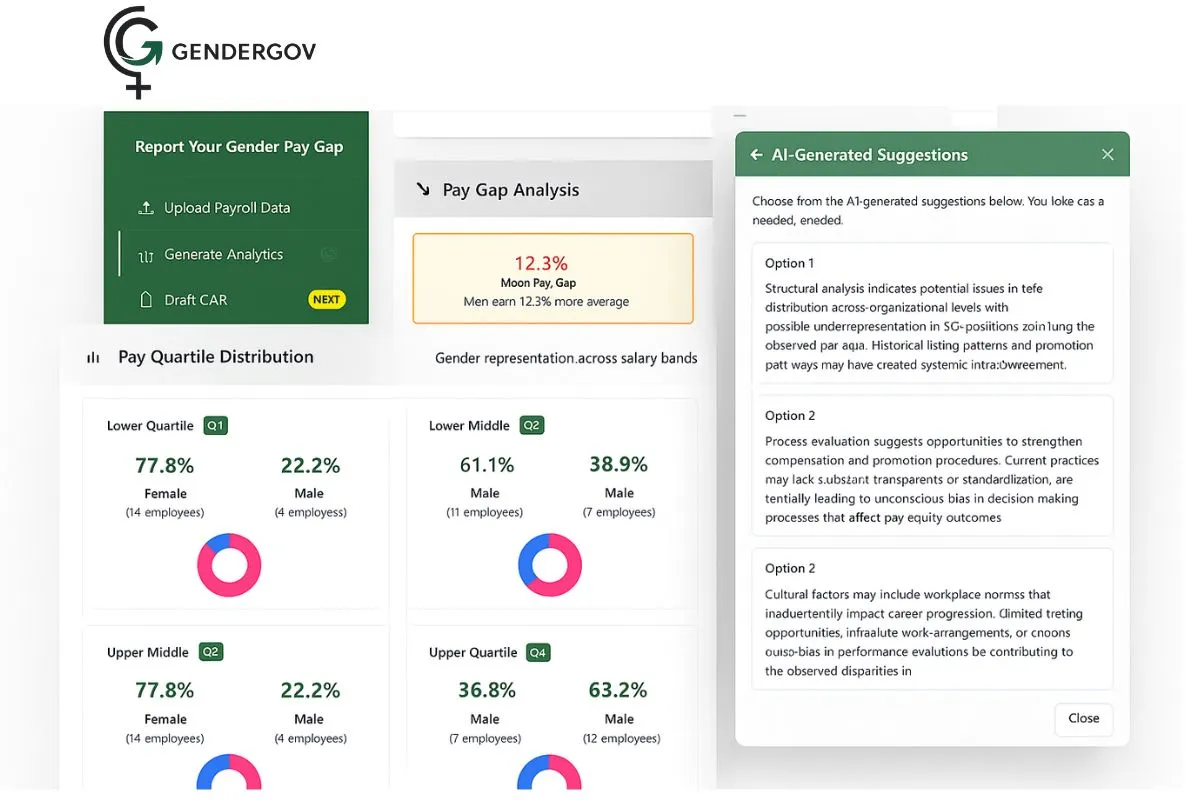Click the Lower Quartile donut chart
This screenshot has width=1200, height=800.
pyautogui.click(x=229, y=565)
